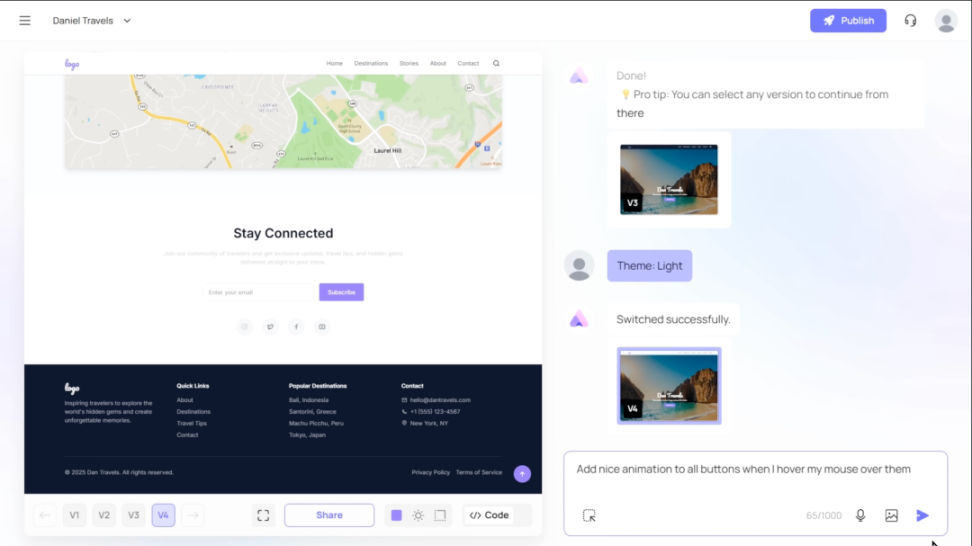Click the Subscribe button
The height and width of the screenshot is (546, 972).
click(x=342, y=292)
